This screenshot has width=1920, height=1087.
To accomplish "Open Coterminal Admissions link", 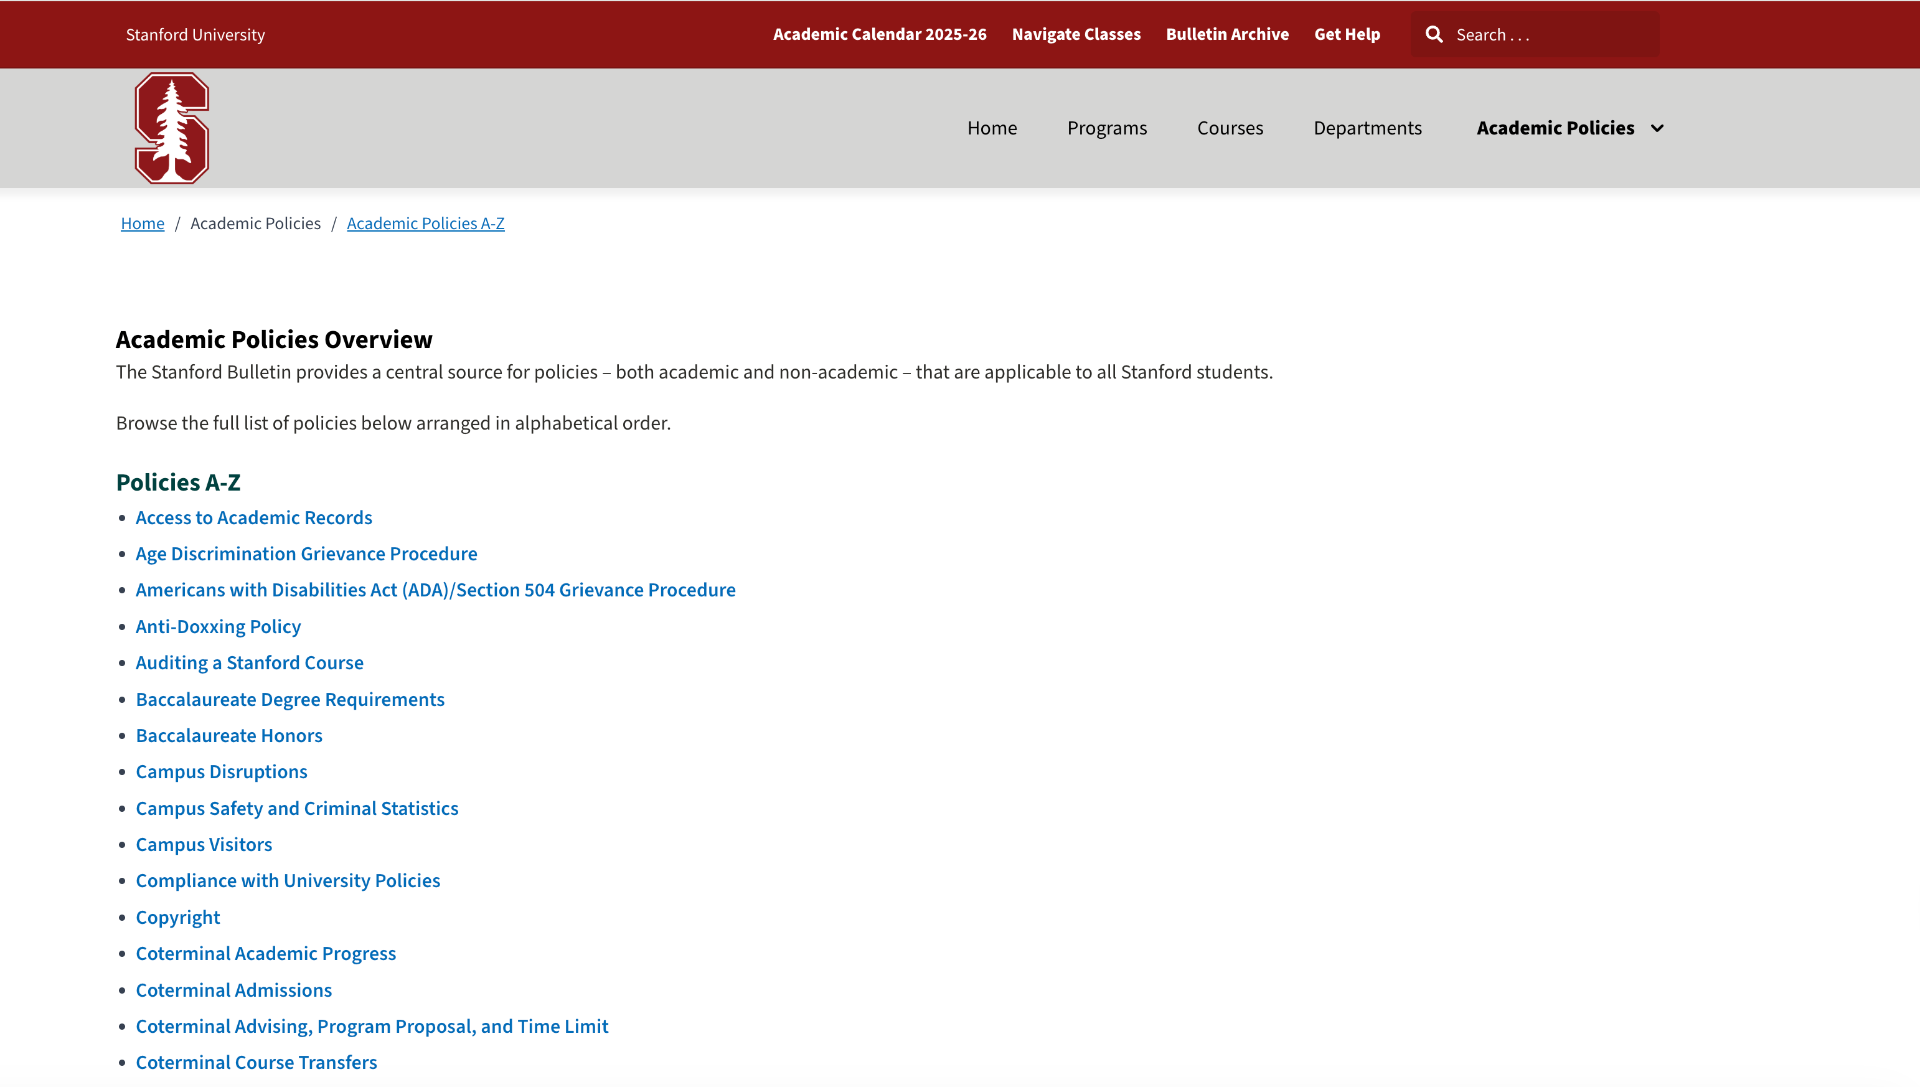I will 234,991.
